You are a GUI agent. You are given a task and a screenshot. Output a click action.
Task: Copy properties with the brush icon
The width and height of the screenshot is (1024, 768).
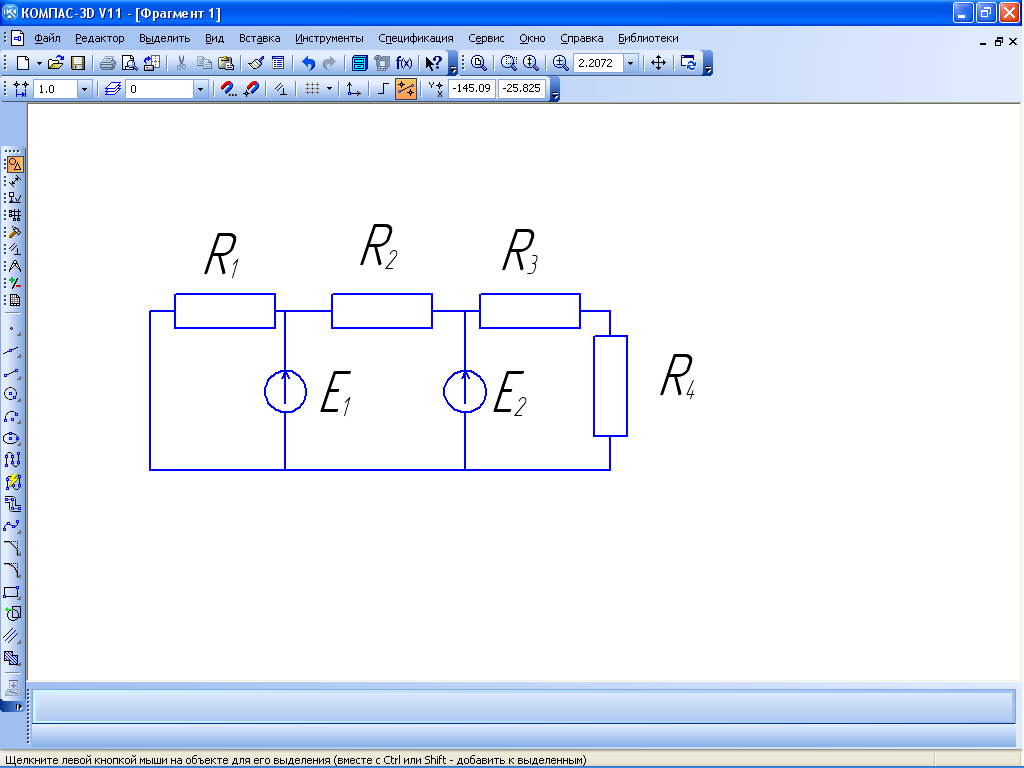pos(255,63)
